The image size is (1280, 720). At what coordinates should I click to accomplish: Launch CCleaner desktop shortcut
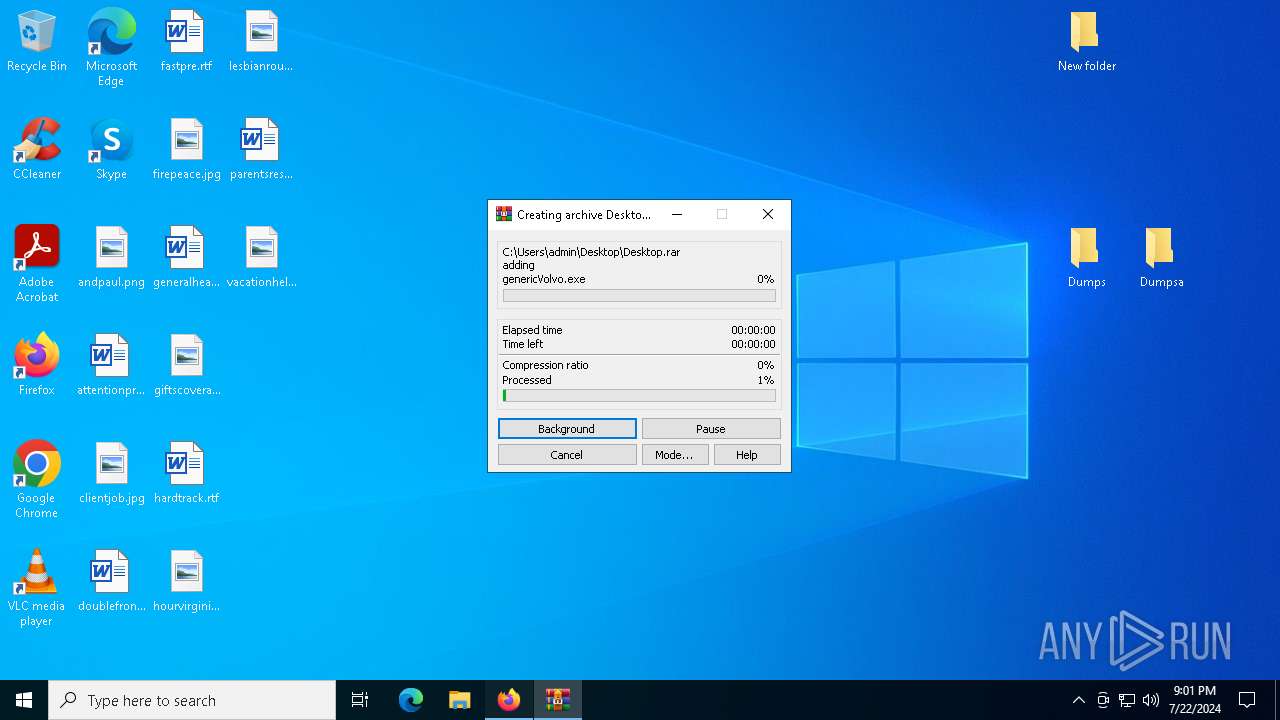click(37, 150)
